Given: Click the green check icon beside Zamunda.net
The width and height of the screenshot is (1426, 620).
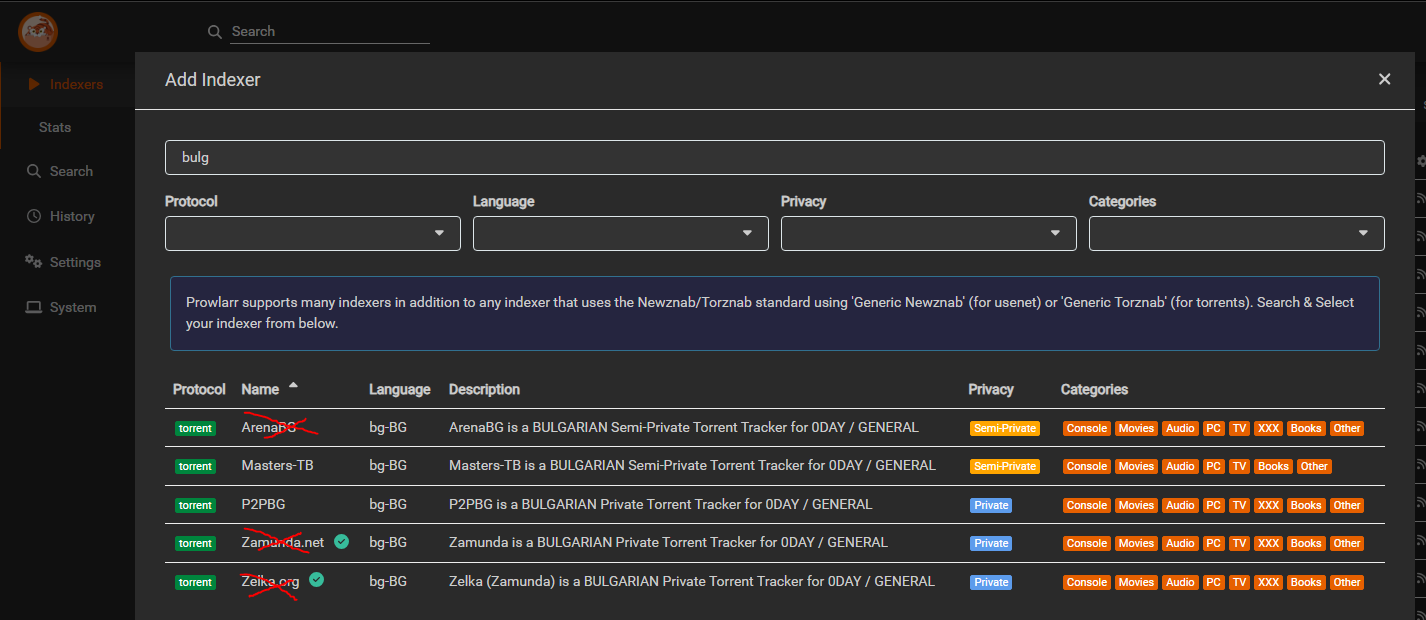Looking at the screenshot, I should pos(342,541).
